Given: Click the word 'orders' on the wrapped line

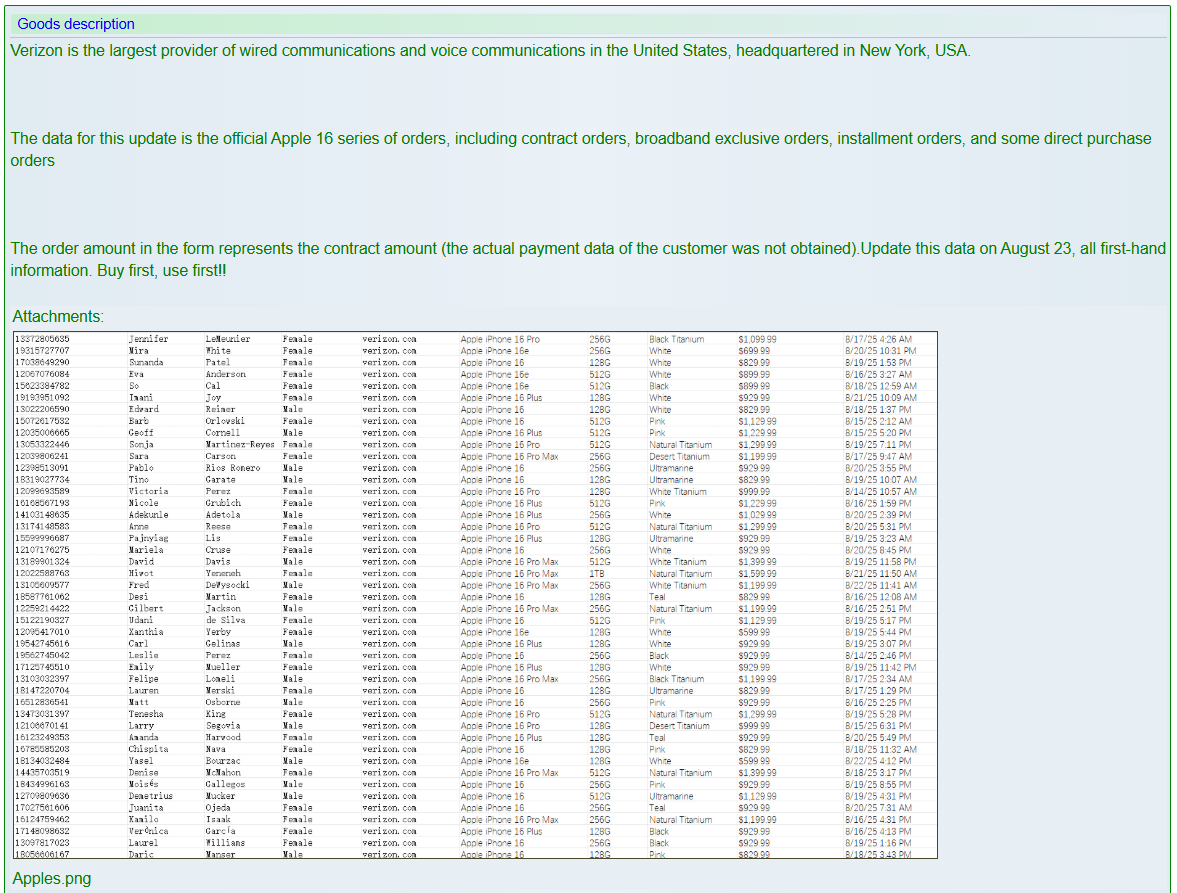Looking at the screenshot, I should [33, 161].
